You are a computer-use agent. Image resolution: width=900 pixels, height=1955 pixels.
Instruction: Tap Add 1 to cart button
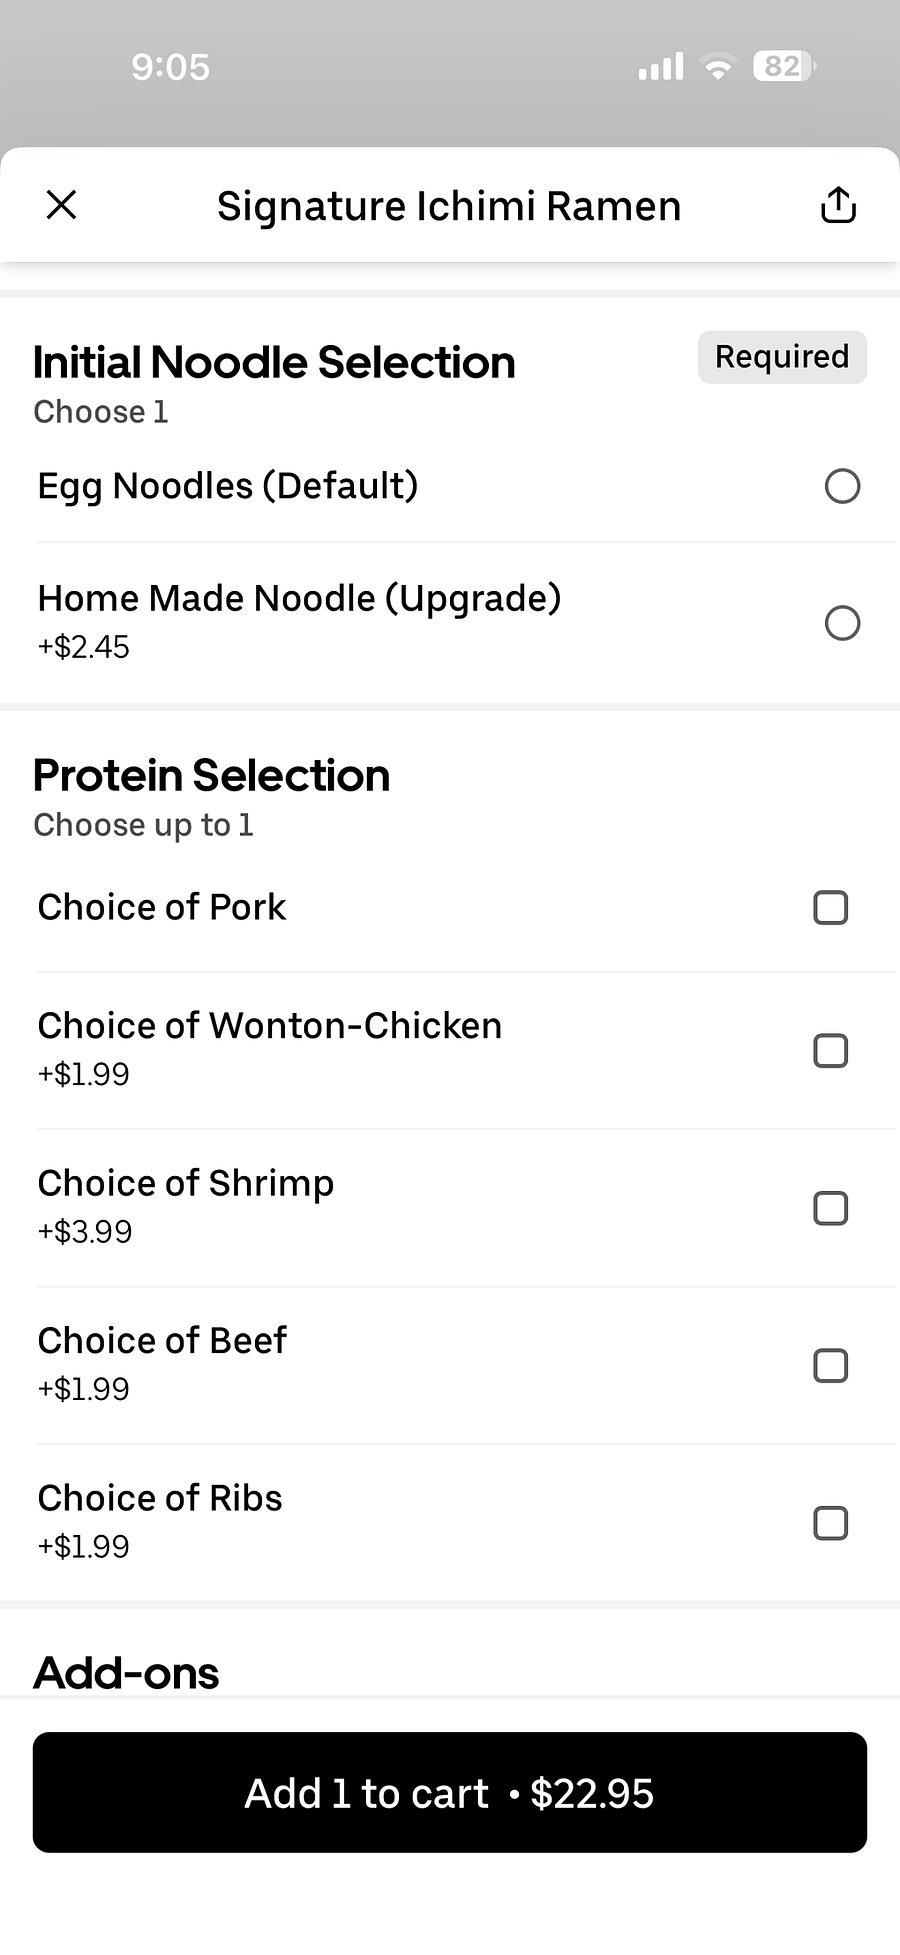[450, 1792]
